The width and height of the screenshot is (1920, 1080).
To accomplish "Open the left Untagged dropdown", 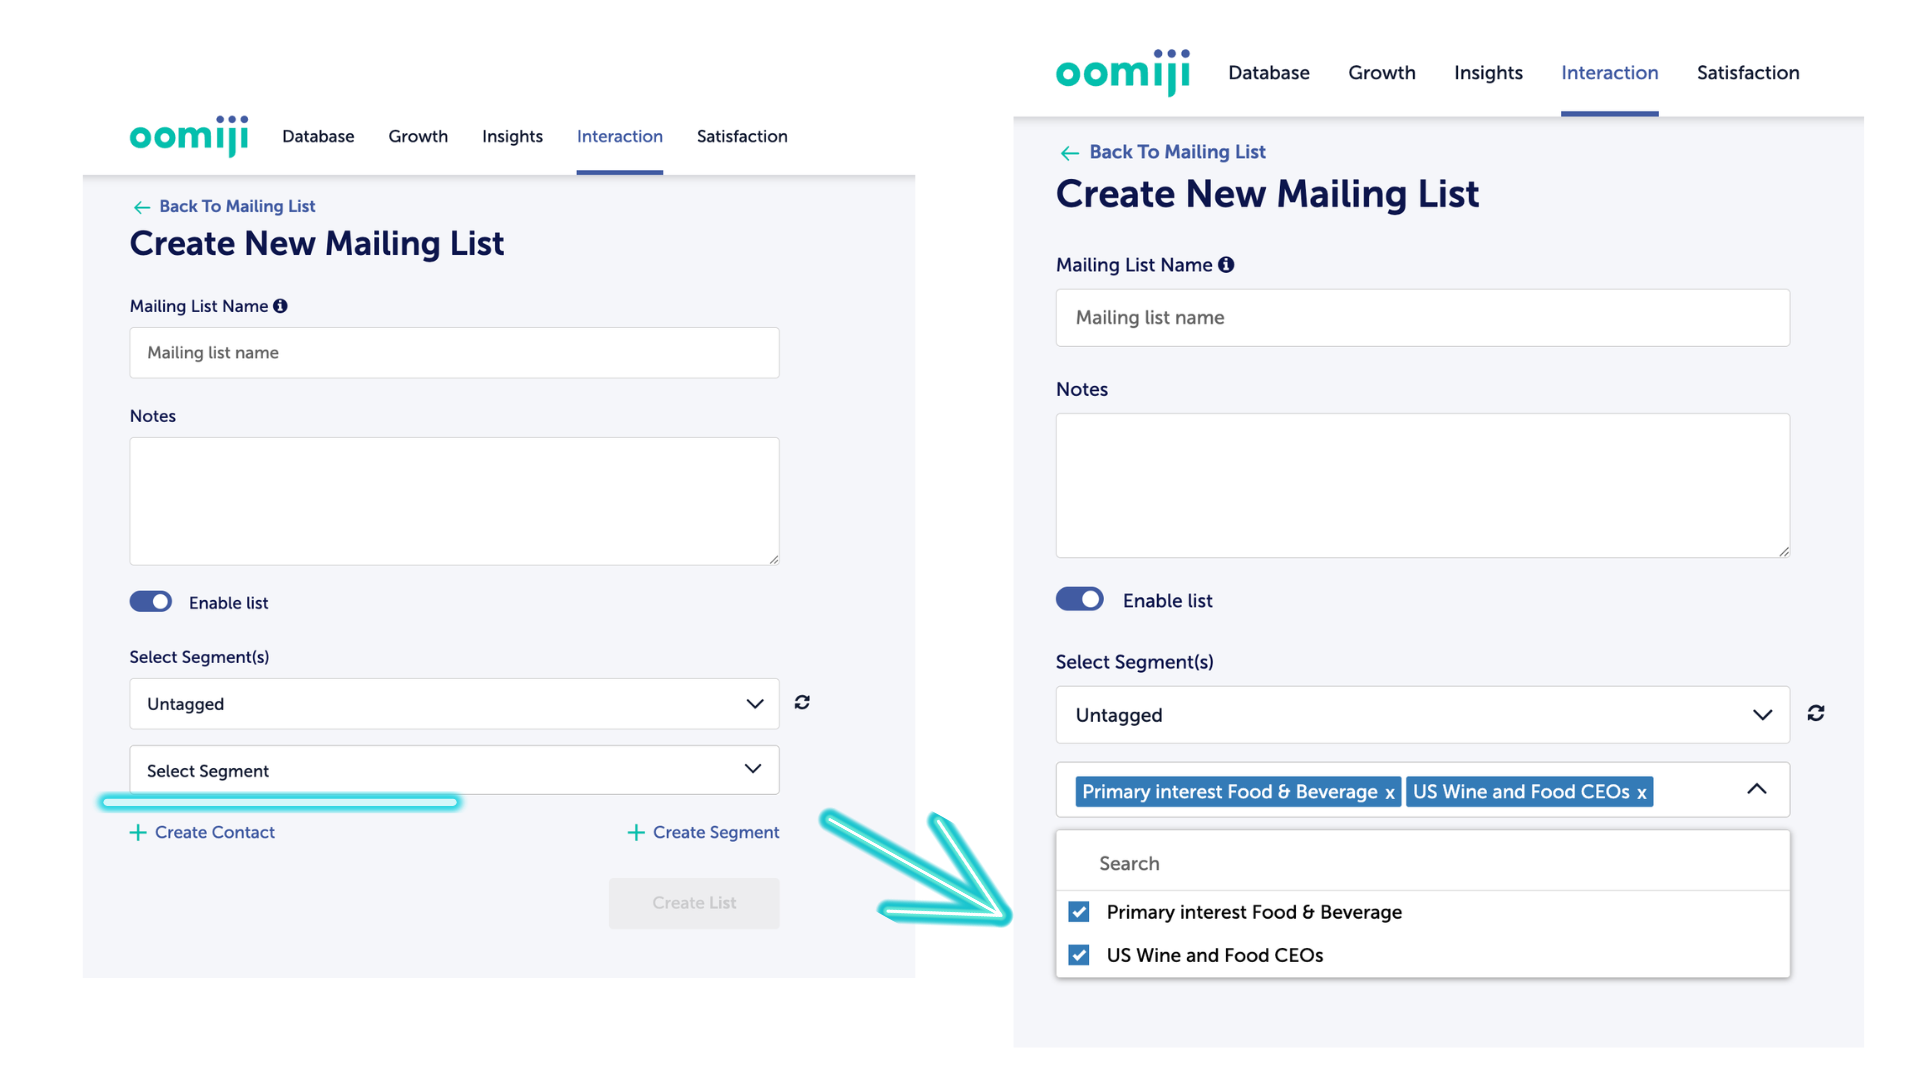I will click(x=454, y=704).
